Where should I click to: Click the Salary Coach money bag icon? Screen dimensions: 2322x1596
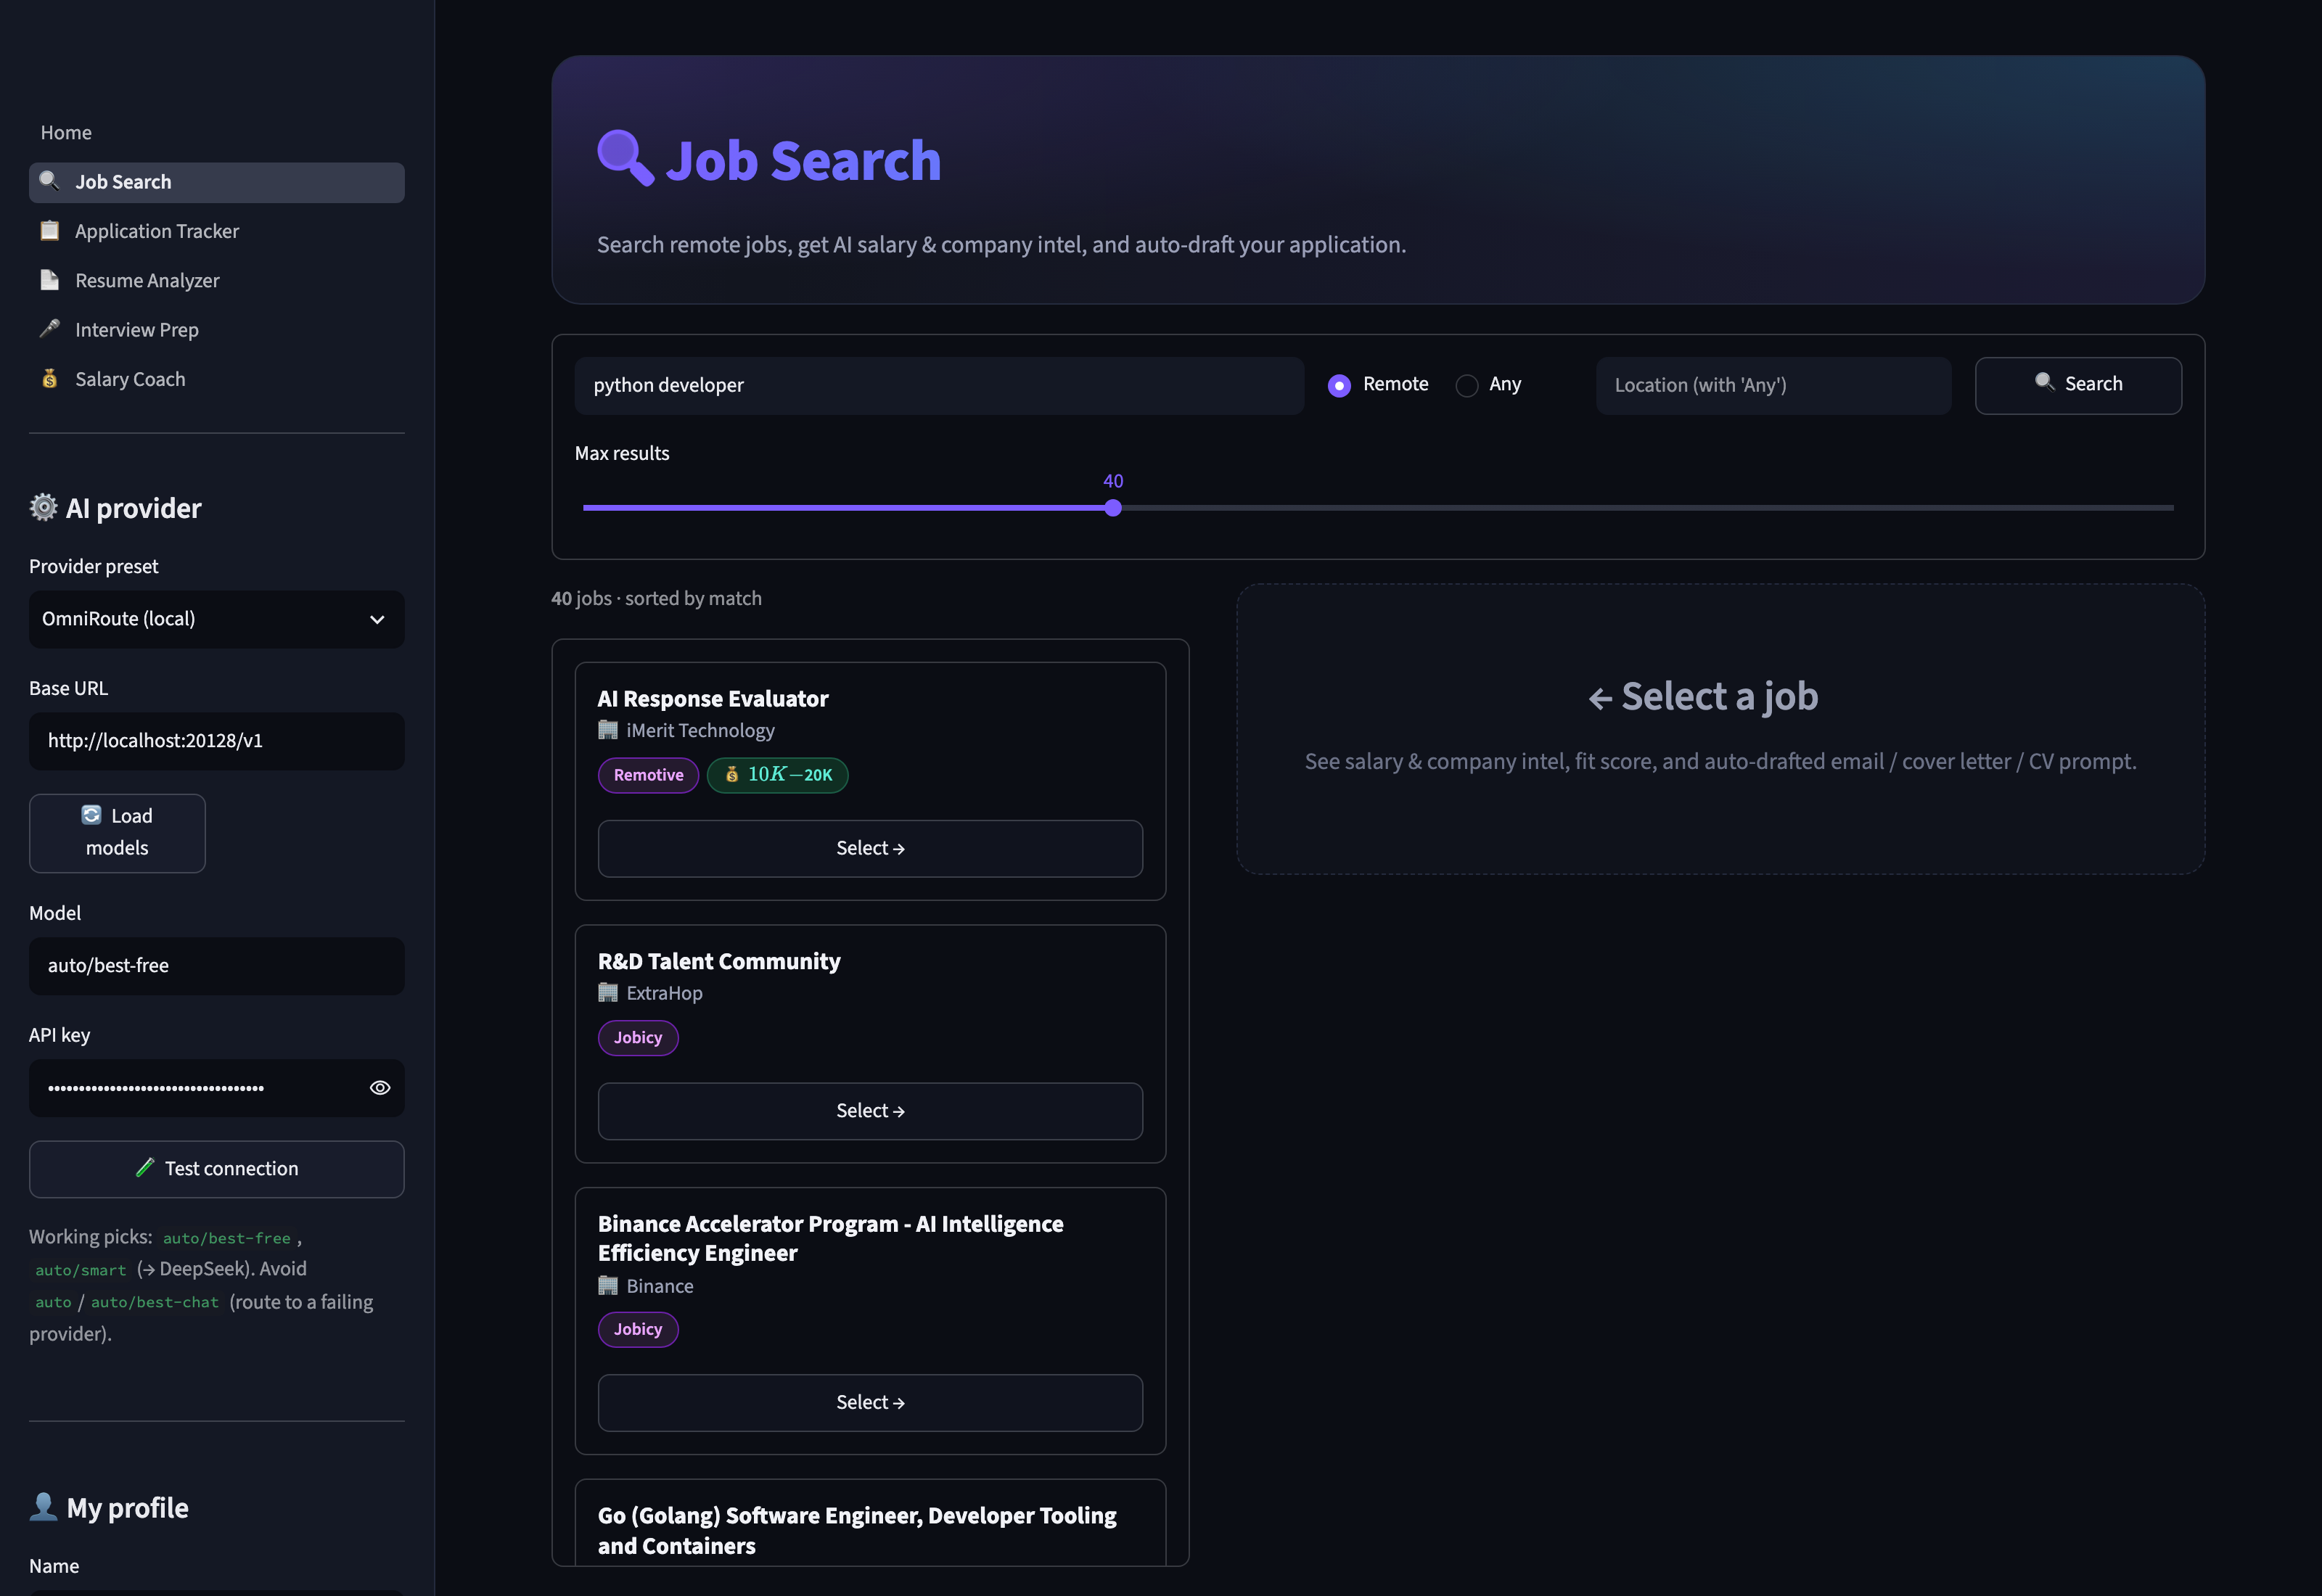(x=49, y=379)
